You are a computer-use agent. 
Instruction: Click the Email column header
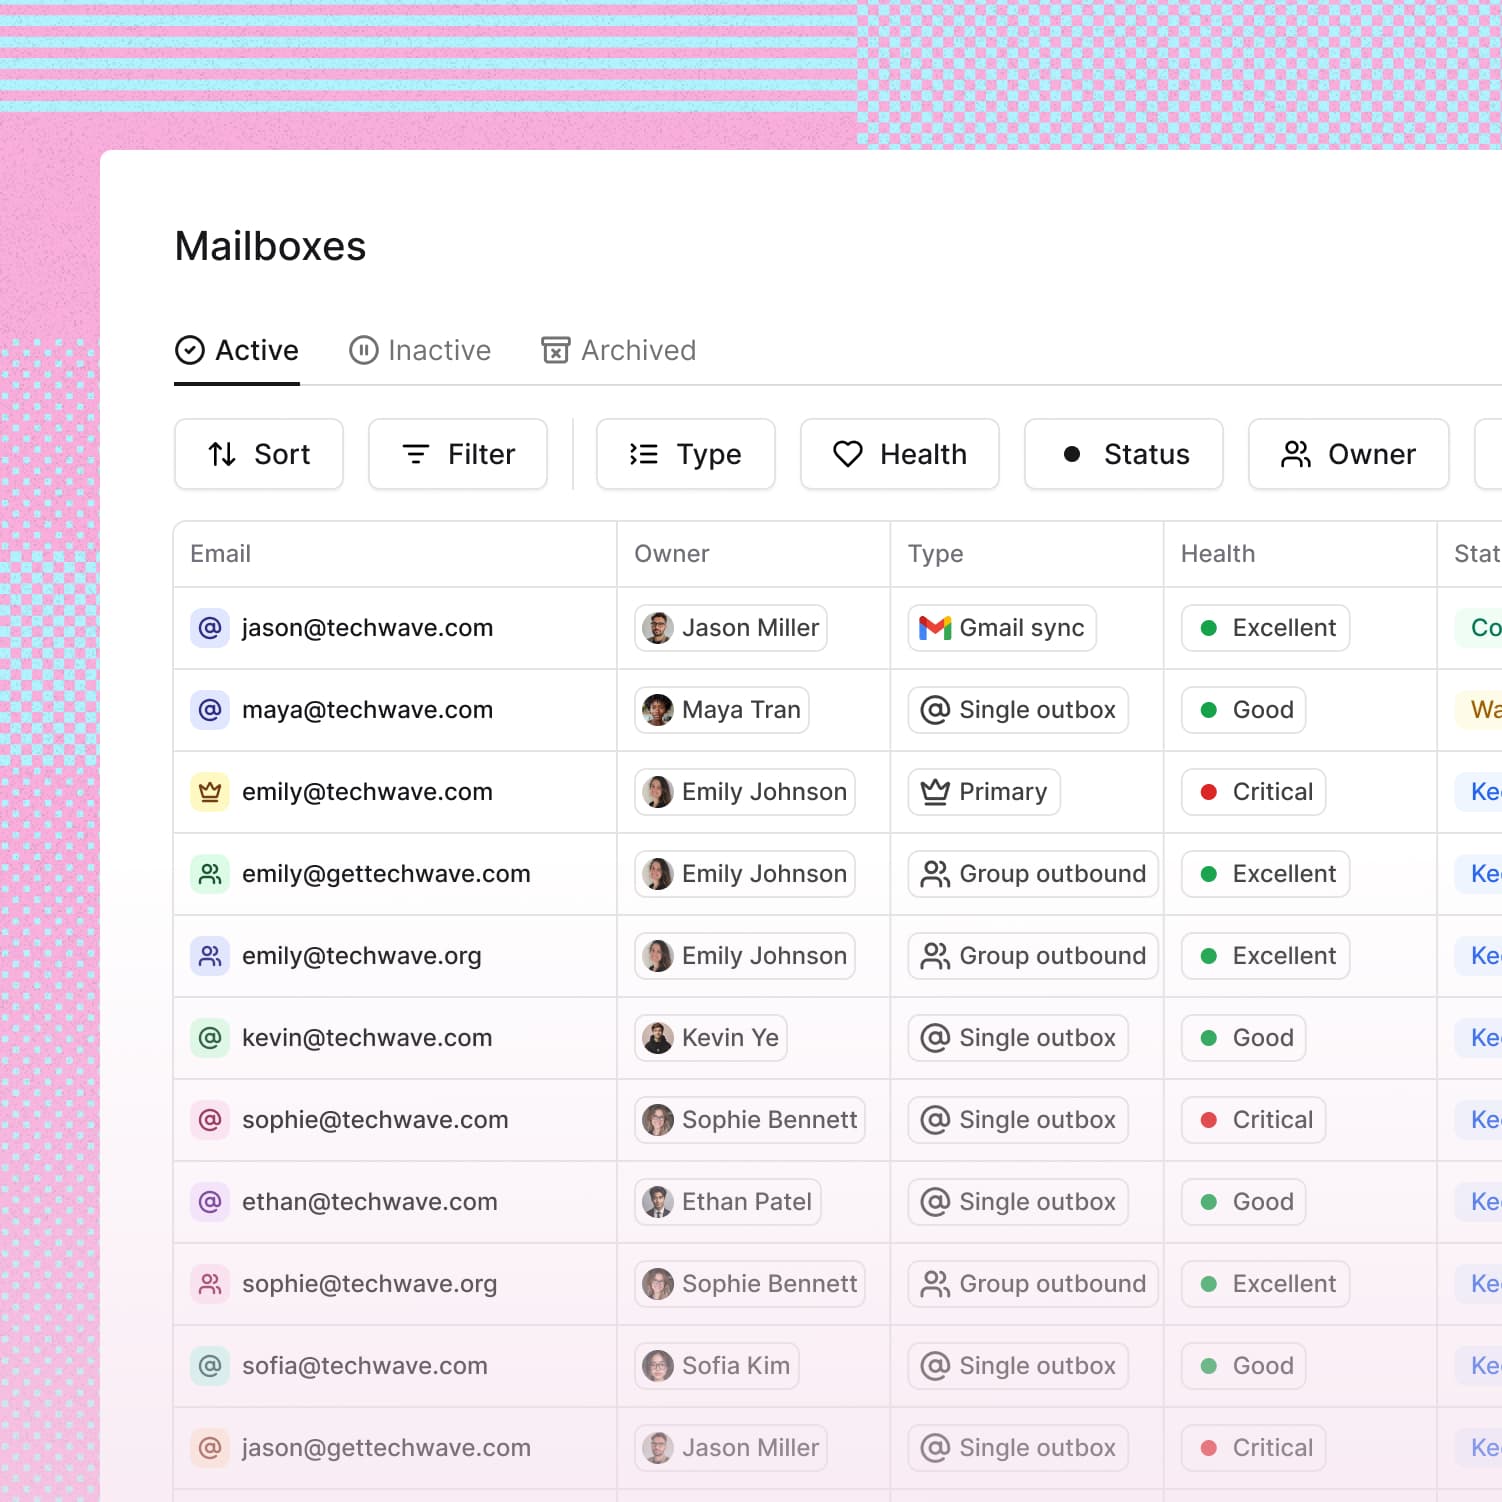pyautogui.click(x=221, y=554)
